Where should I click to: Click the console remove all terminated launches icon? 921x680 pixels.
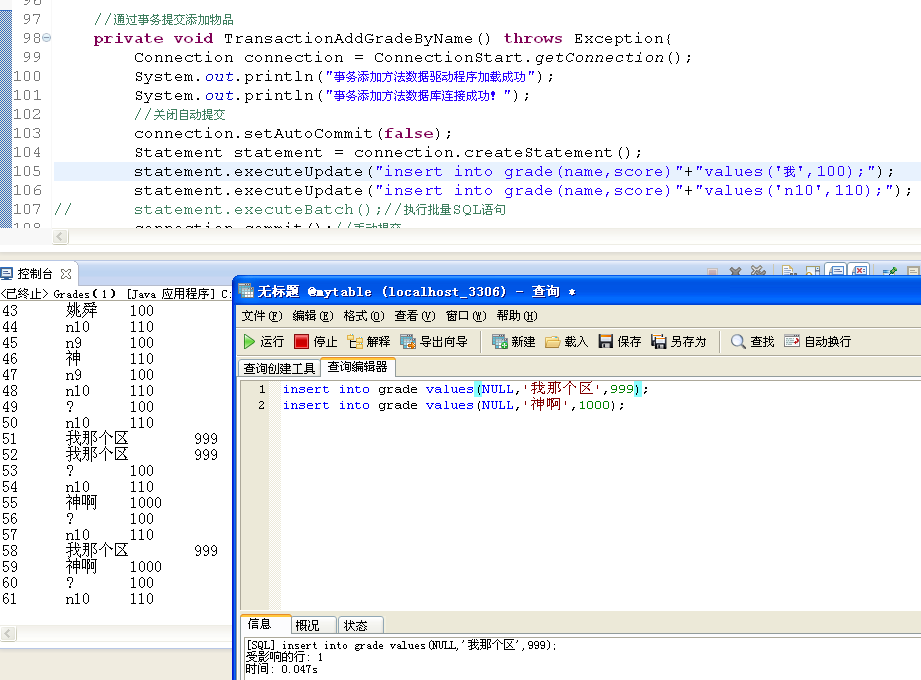[x=758, y=271]
